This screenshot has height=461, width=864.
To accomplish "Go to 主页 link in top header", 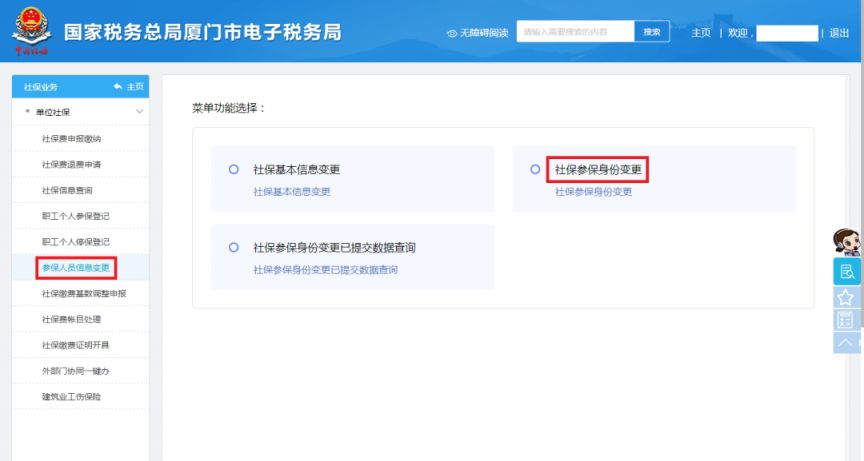I will (x=701, y=33).
